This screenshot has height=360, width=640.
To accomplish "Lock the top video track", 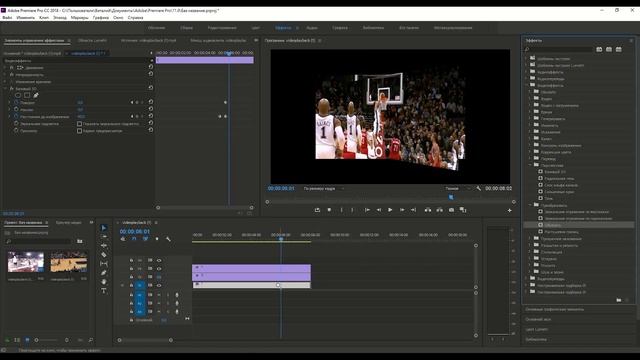I will [x=131, y=260].
